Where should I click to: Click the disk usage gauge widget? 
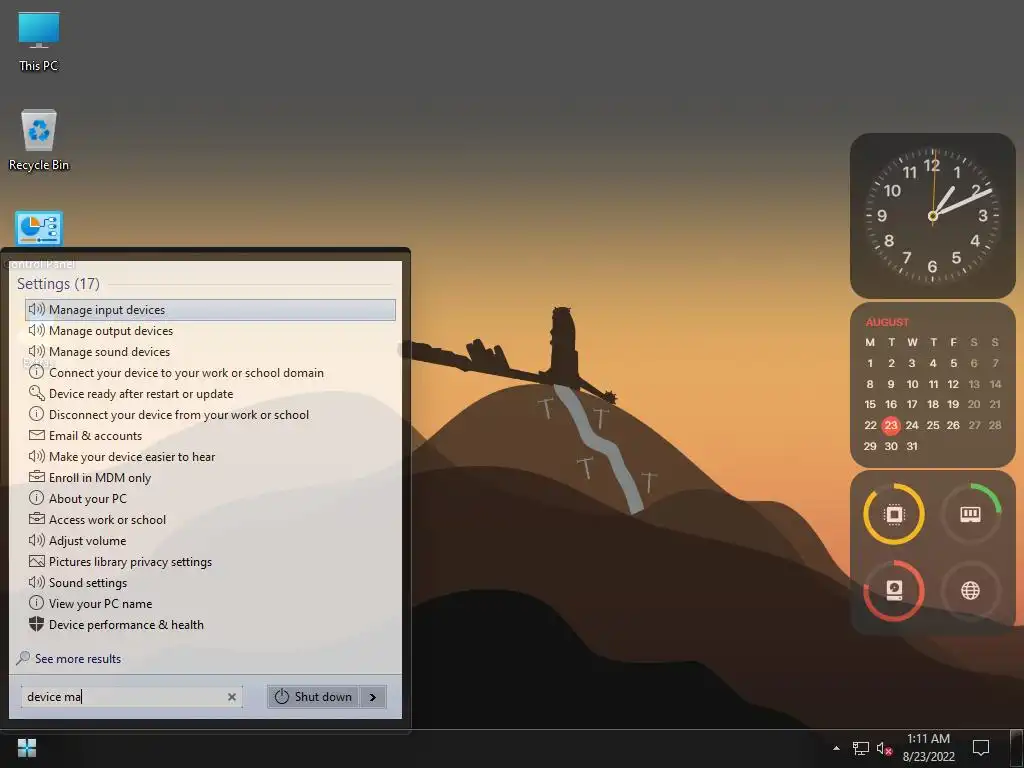click(894, 590)
